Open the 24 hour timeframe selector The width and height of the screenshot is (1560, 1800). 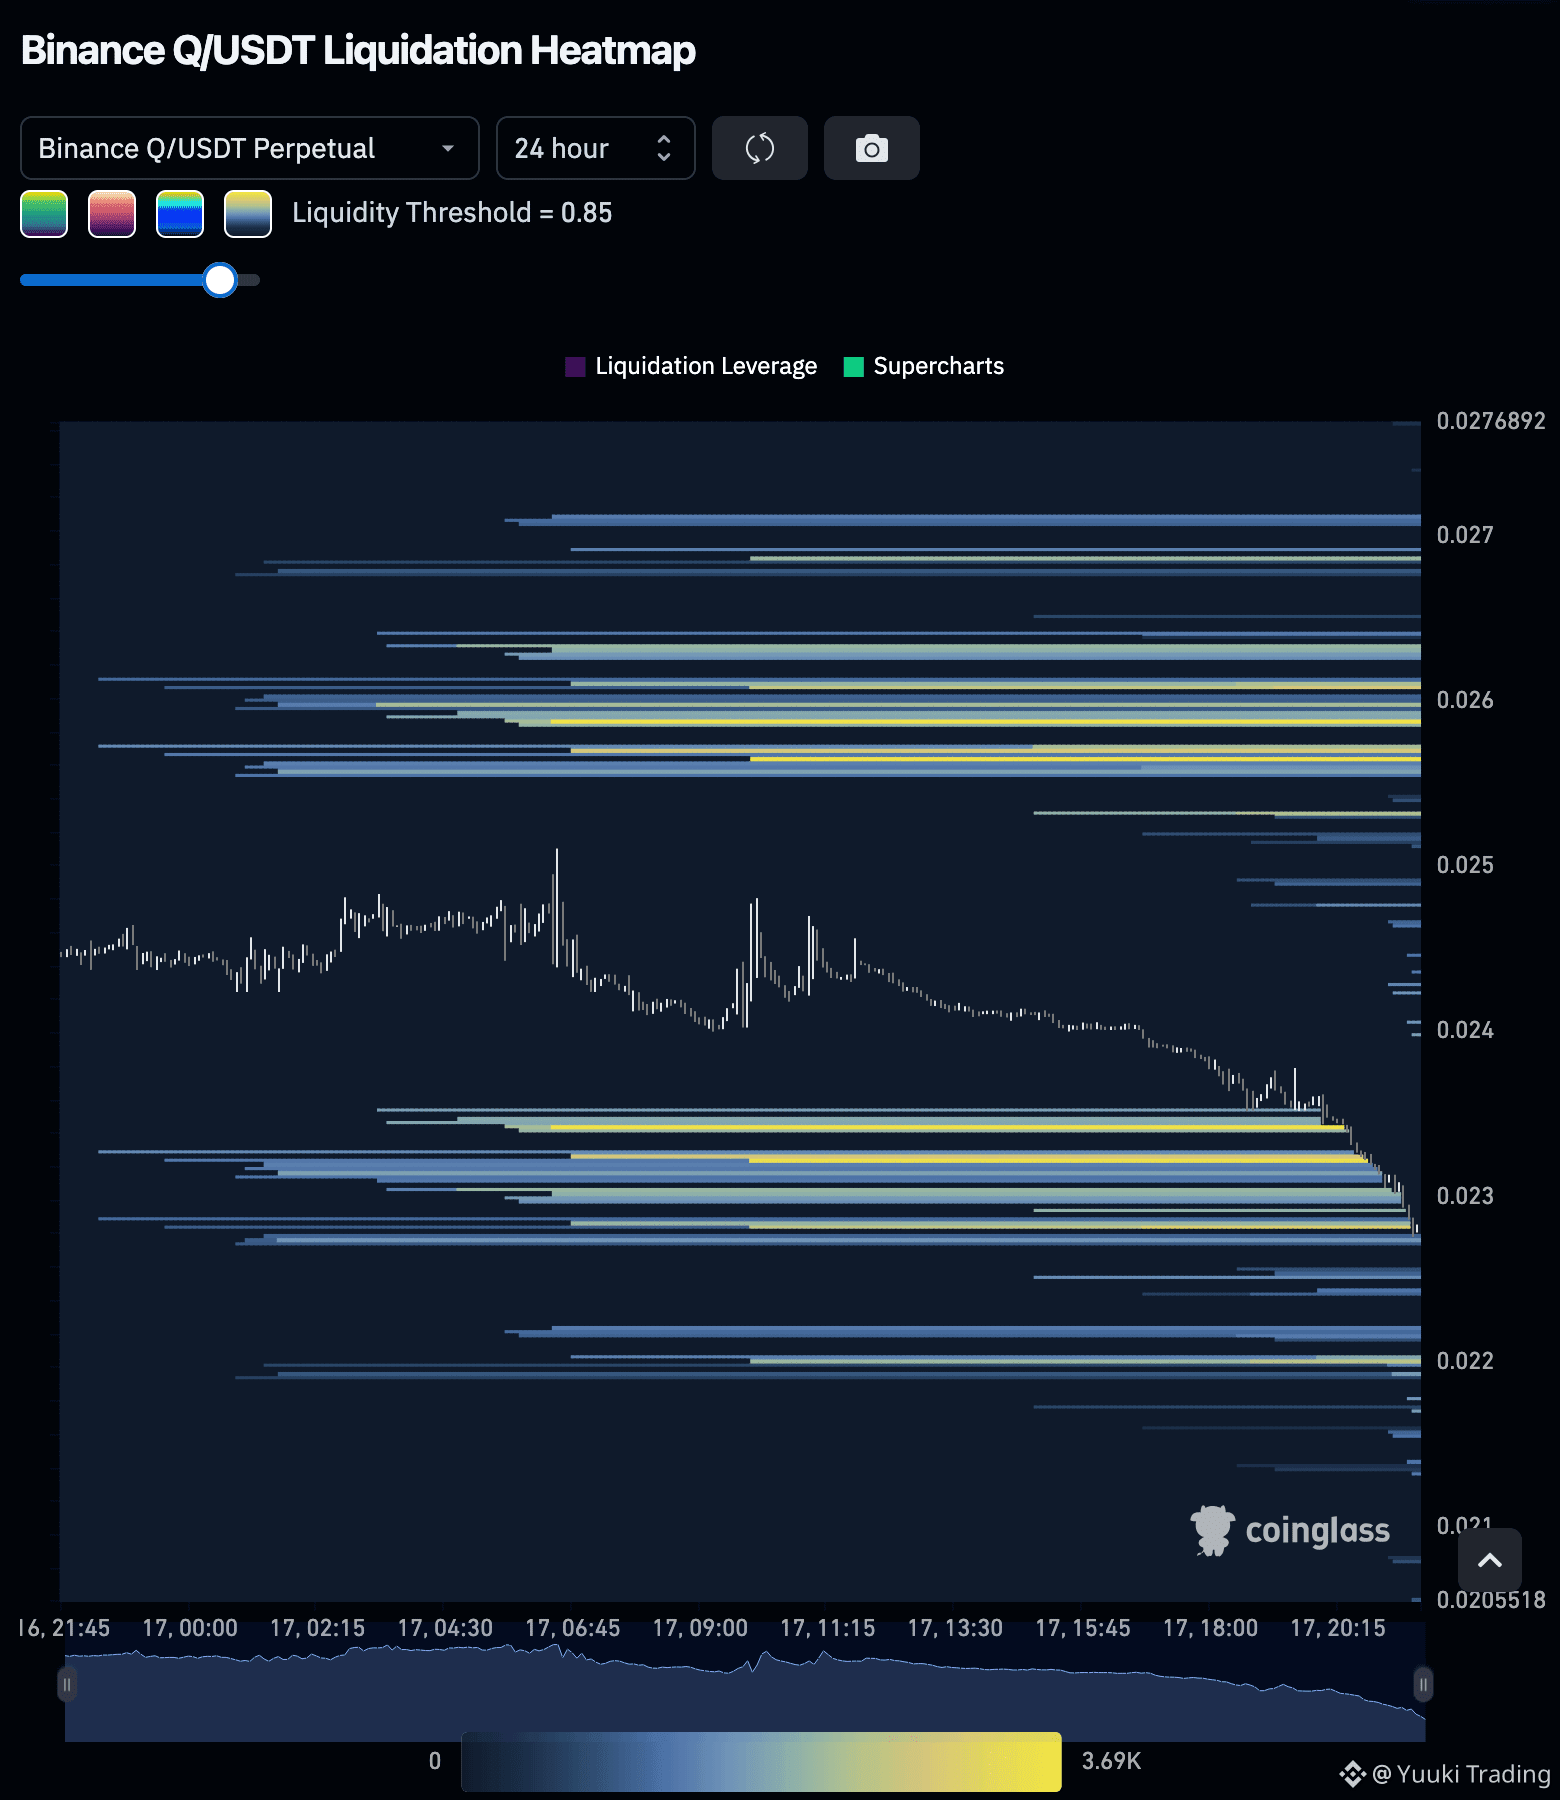tap(596, 148)
